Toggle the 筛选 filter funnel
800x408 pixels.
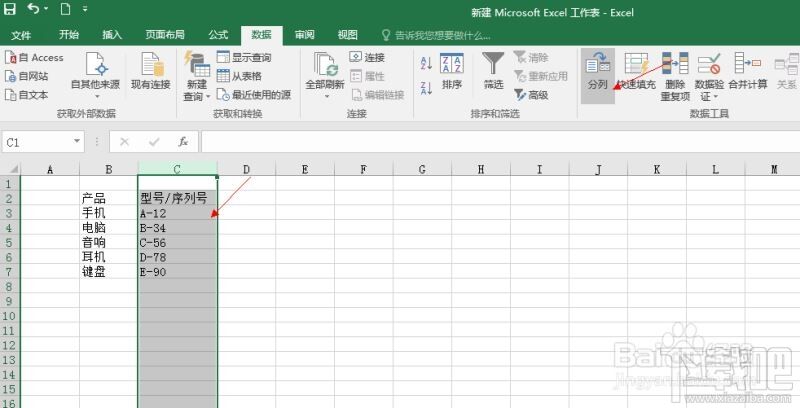tap(493, 71)
